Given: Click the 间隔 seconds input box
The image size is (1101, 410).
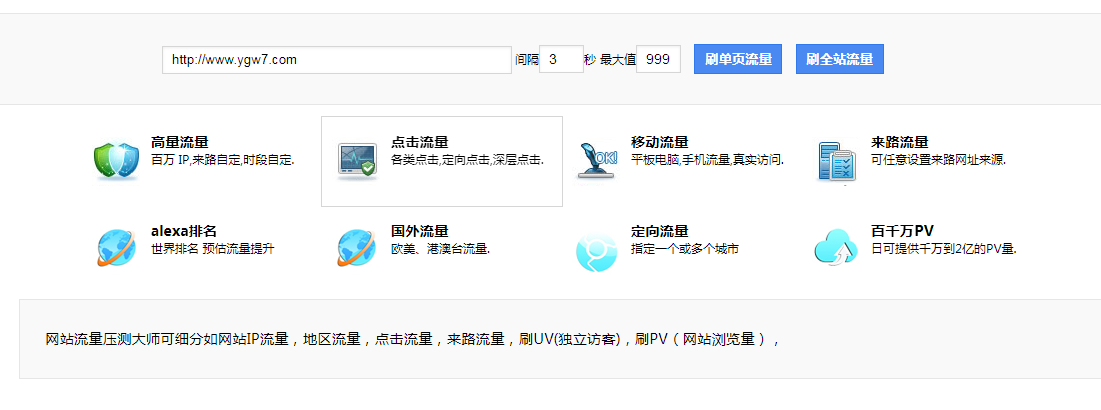Looking at the screenshot, I should coord(561,60).
